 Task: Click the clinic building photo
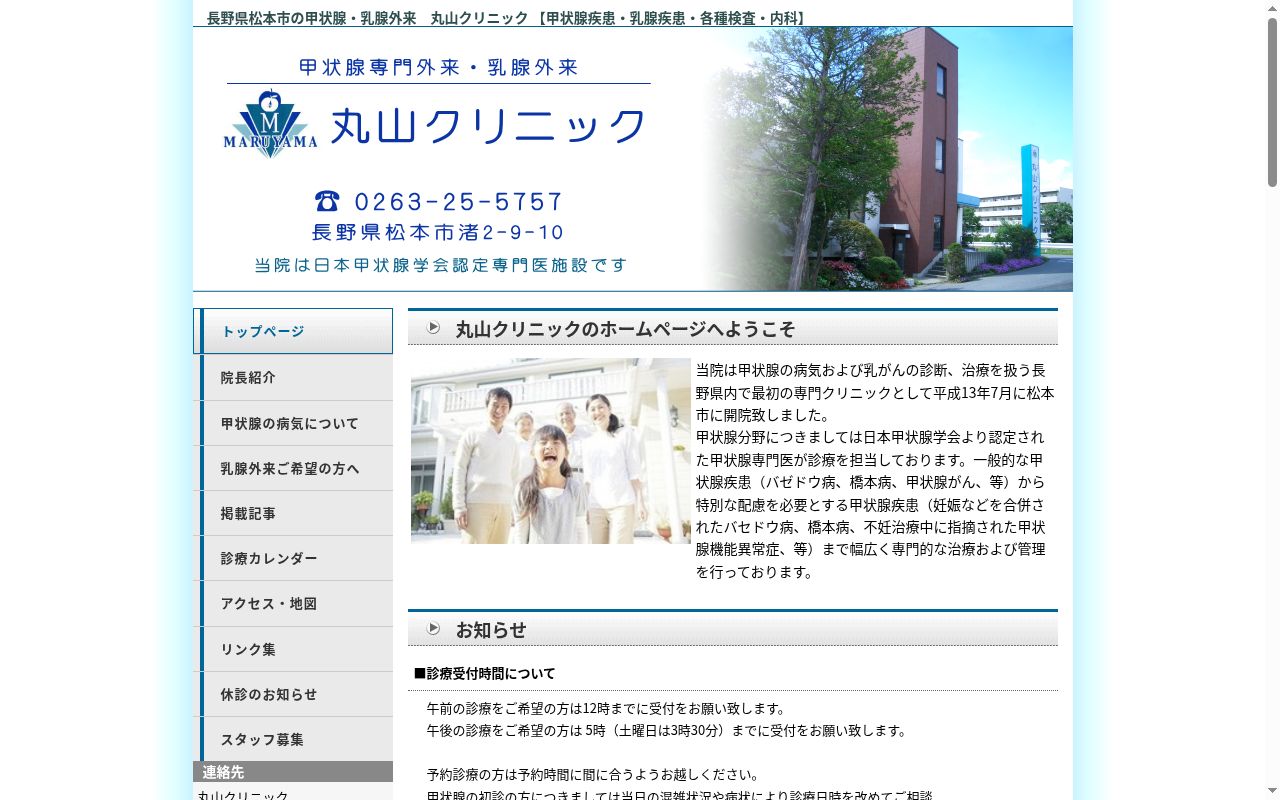887,159
